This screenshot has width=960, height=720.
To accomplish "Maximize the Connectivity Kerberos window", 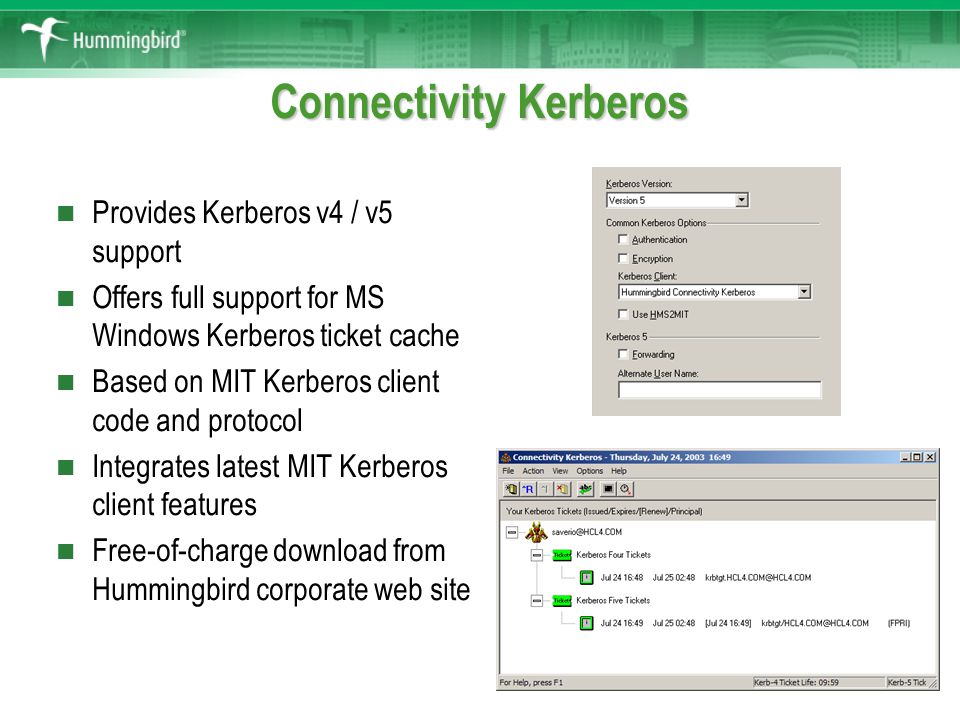I will pos(917,457).
